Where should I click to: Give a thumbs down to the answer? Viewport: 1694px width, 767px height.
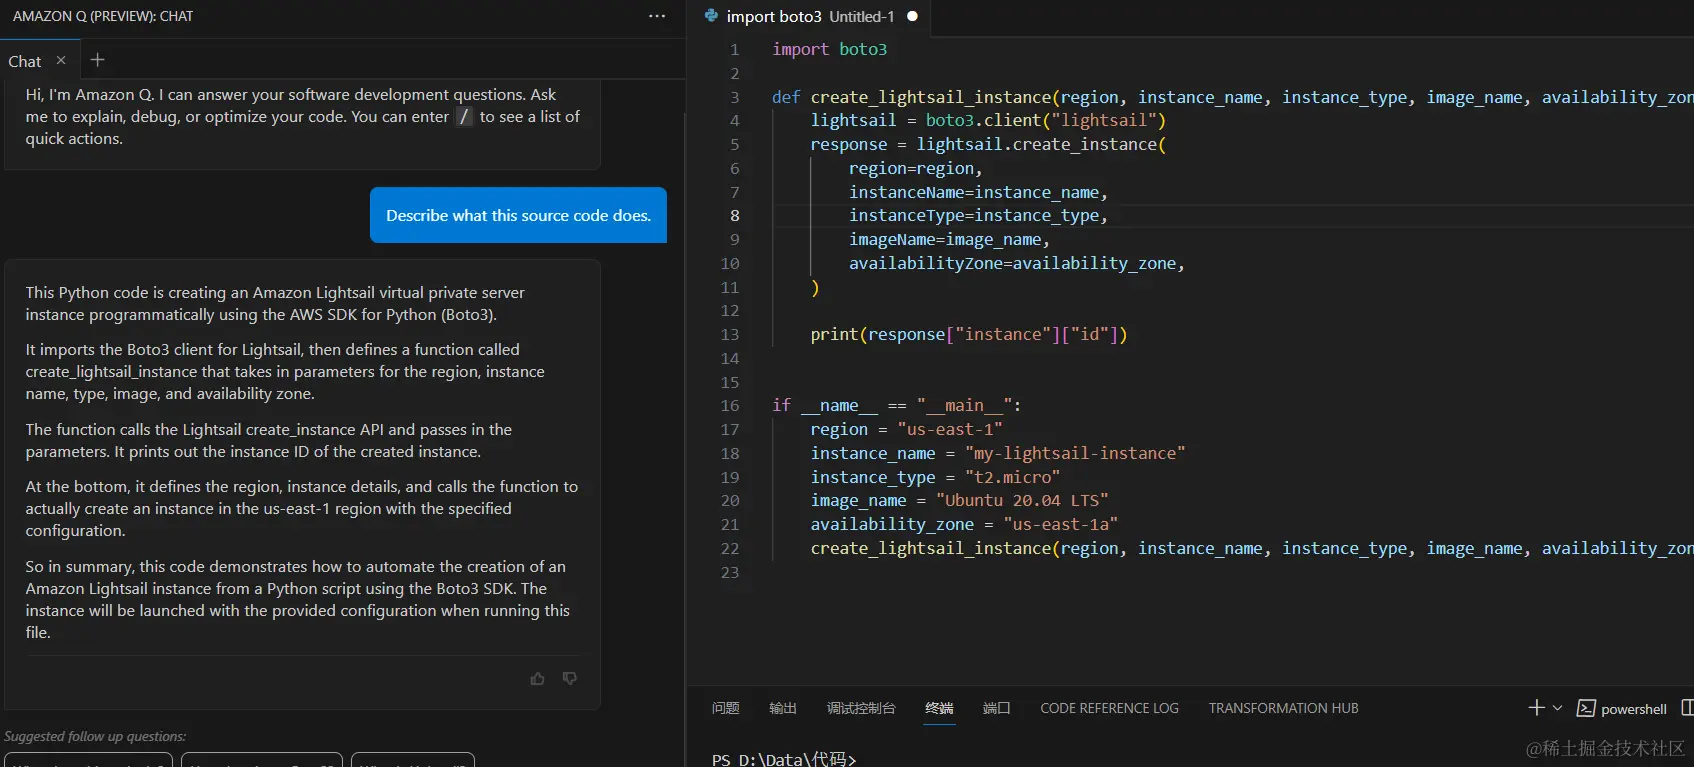coord(570,679)
